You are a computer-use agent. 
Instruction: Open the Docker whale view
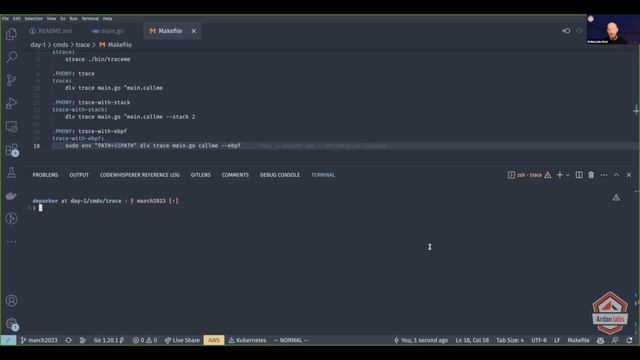click(x=11, y=196)
